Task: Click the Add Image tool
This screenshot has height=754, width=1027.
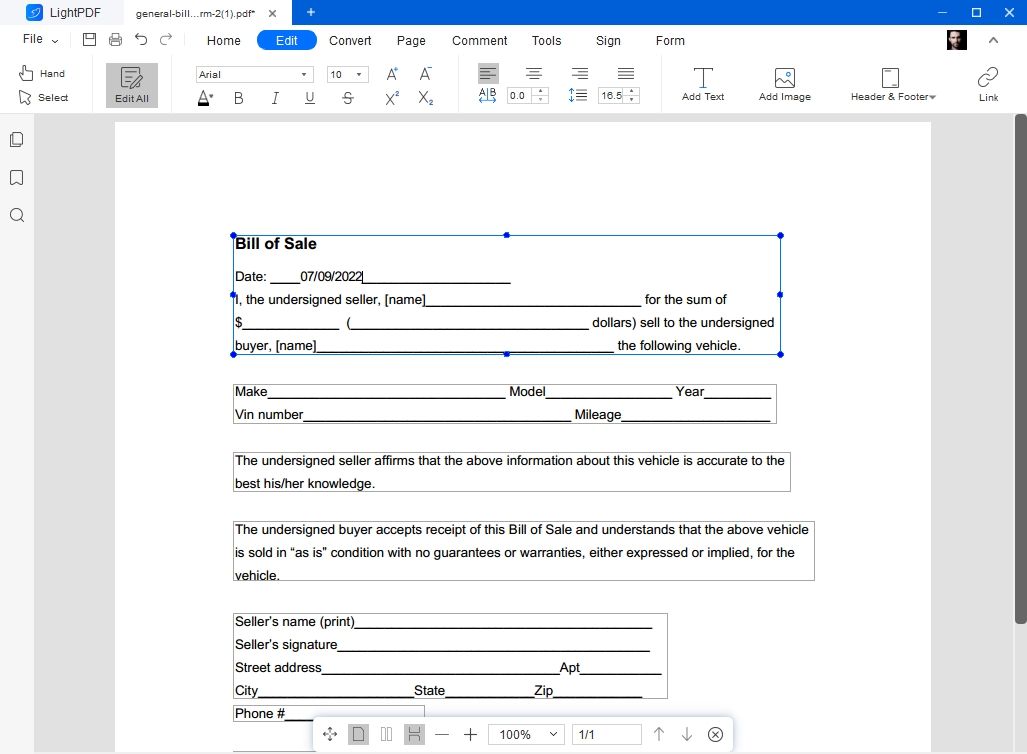Action: (784, 84)
